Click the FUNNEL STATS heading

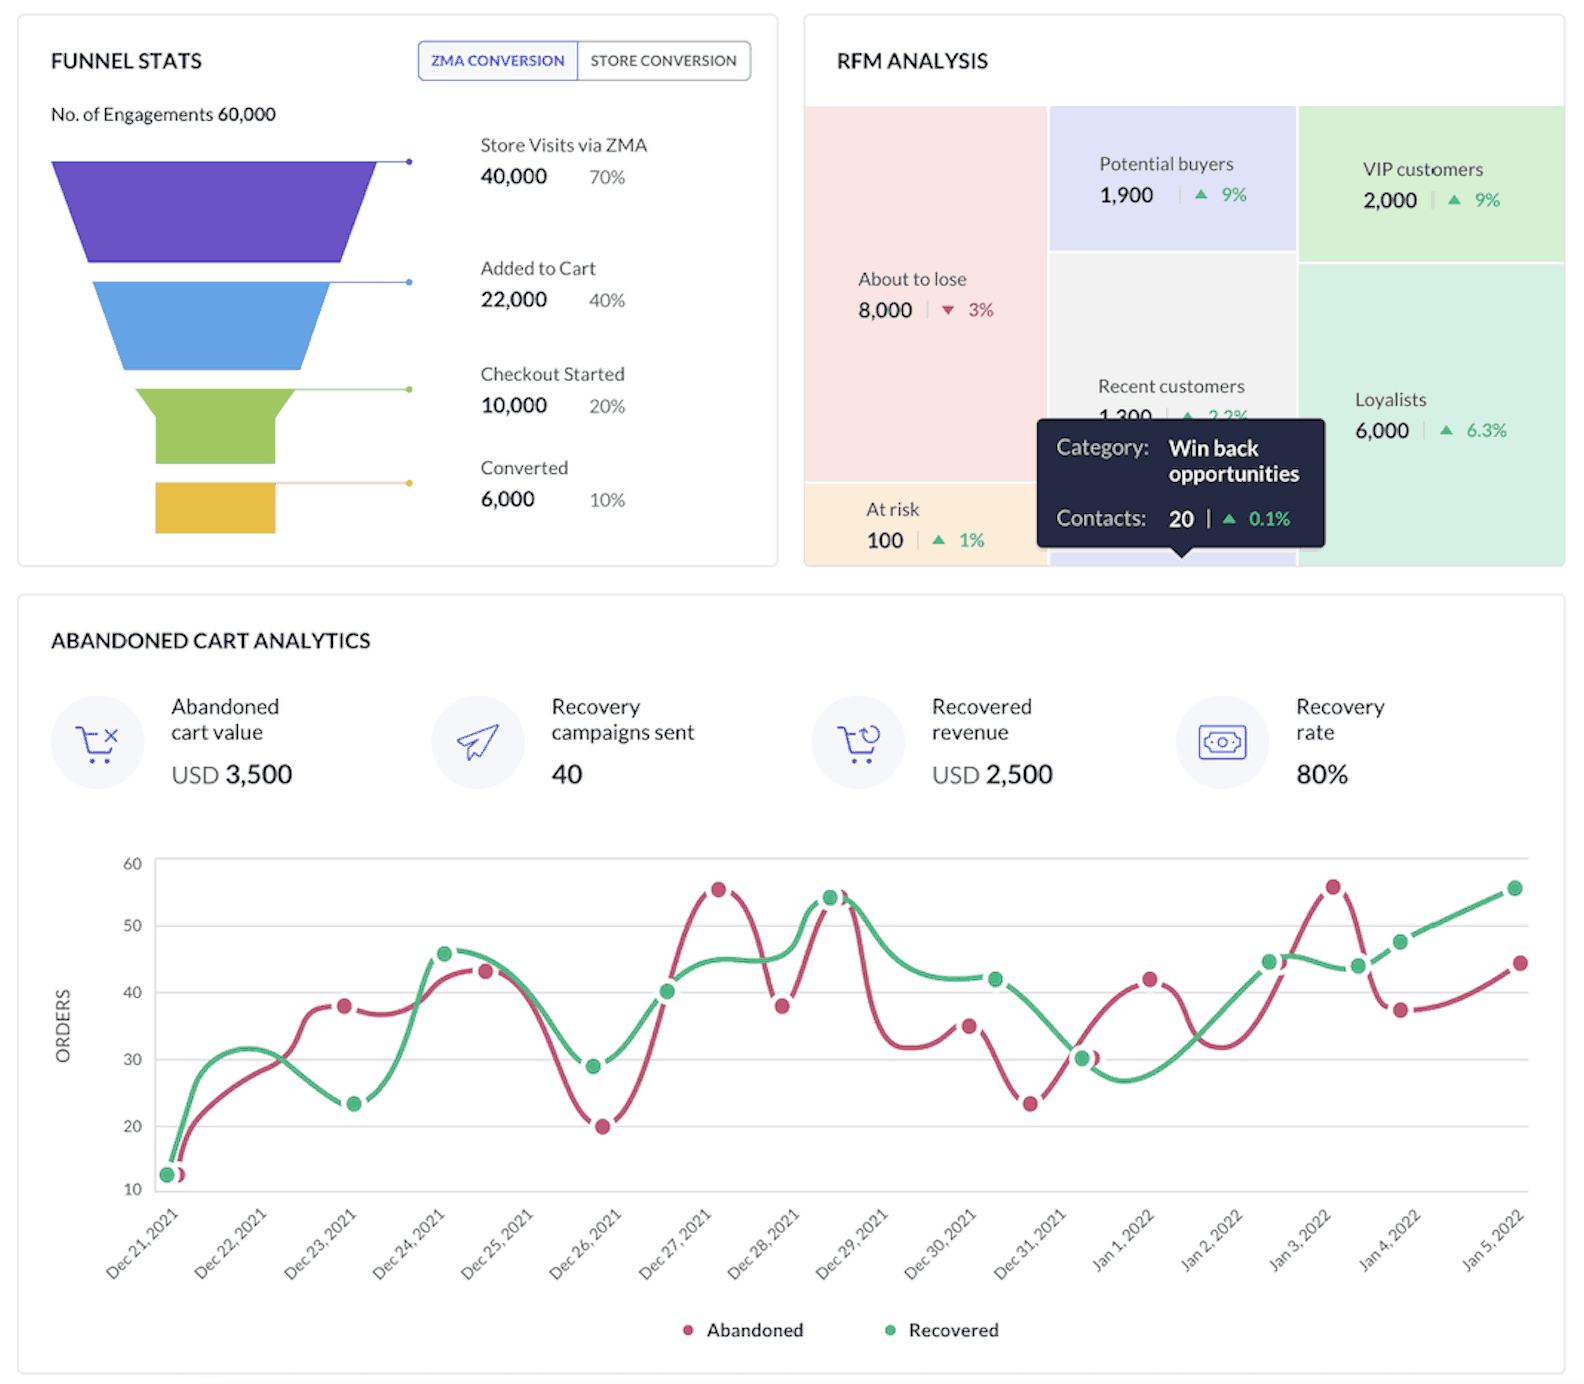tap(127, 62)
